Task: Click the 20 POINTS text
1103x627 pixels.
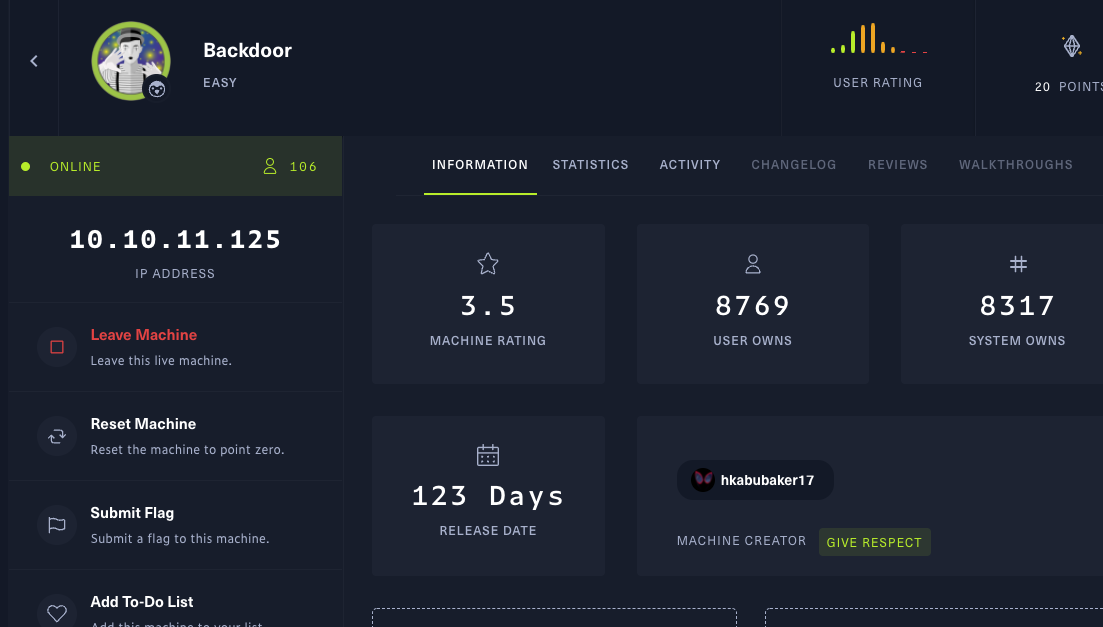Action: [x=1069, y=87]
